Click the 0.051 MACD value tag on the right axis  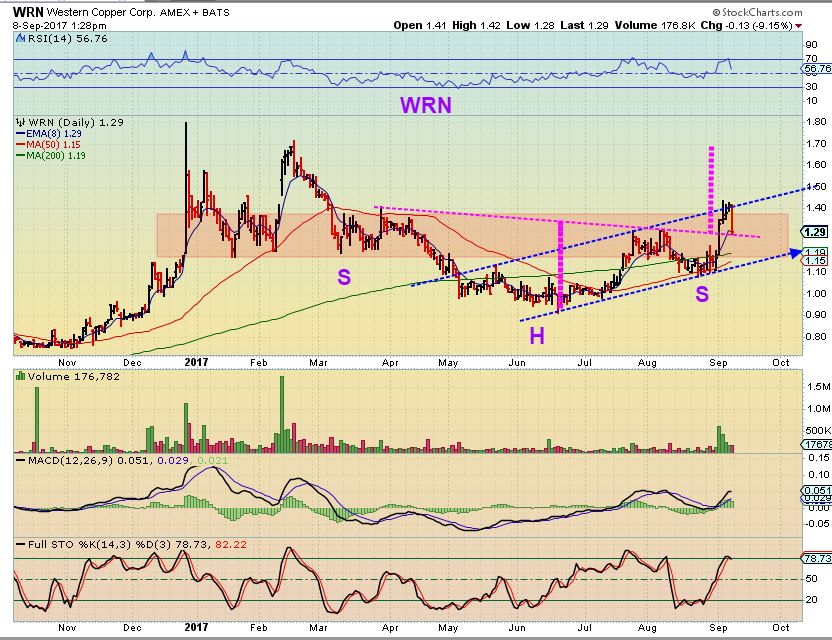[x=817, y=491]
